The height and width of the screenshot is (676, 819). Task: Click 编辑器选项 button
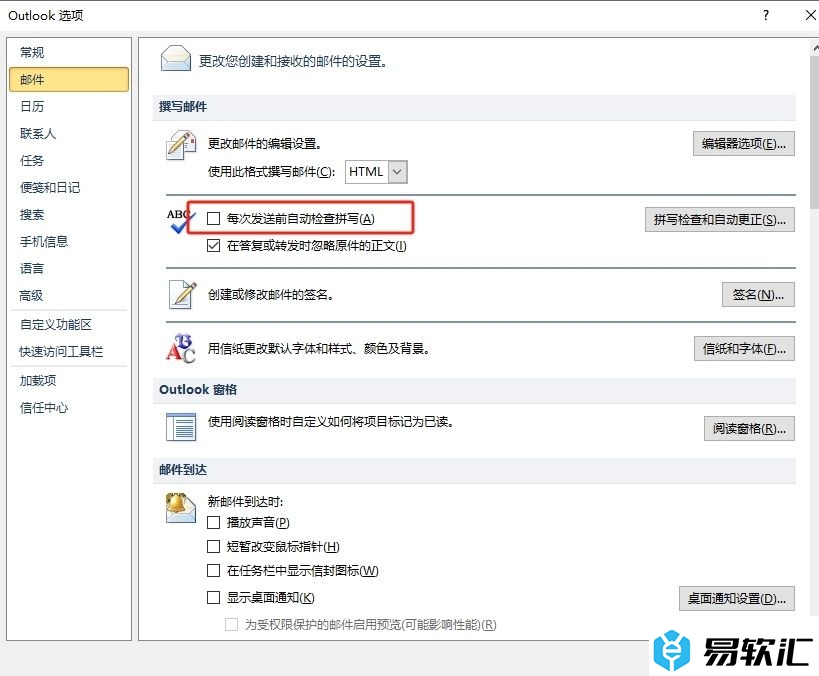pos(744,144)
